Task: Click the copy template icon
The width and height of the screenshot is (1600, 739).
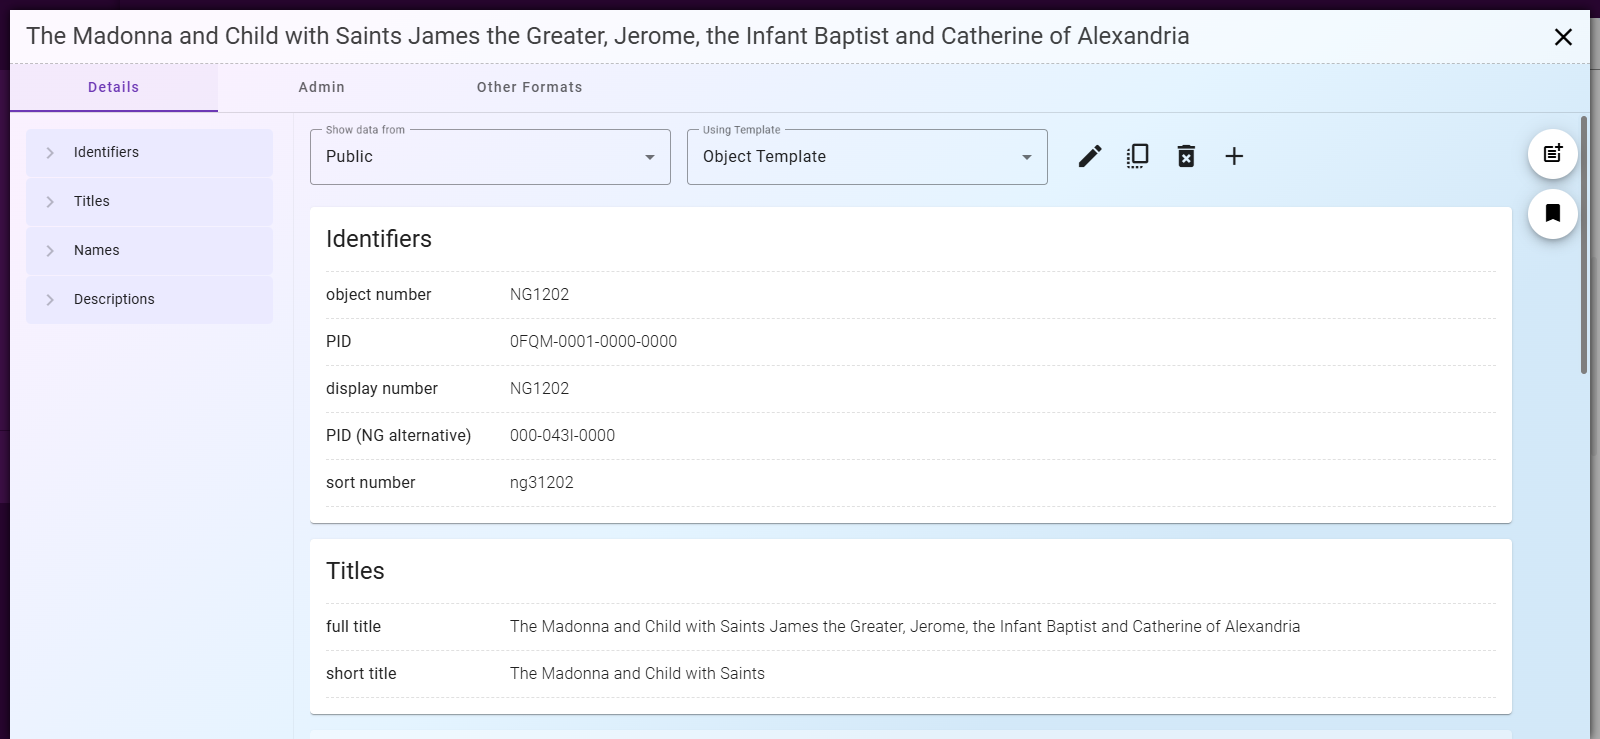Action: [1138, 156]
